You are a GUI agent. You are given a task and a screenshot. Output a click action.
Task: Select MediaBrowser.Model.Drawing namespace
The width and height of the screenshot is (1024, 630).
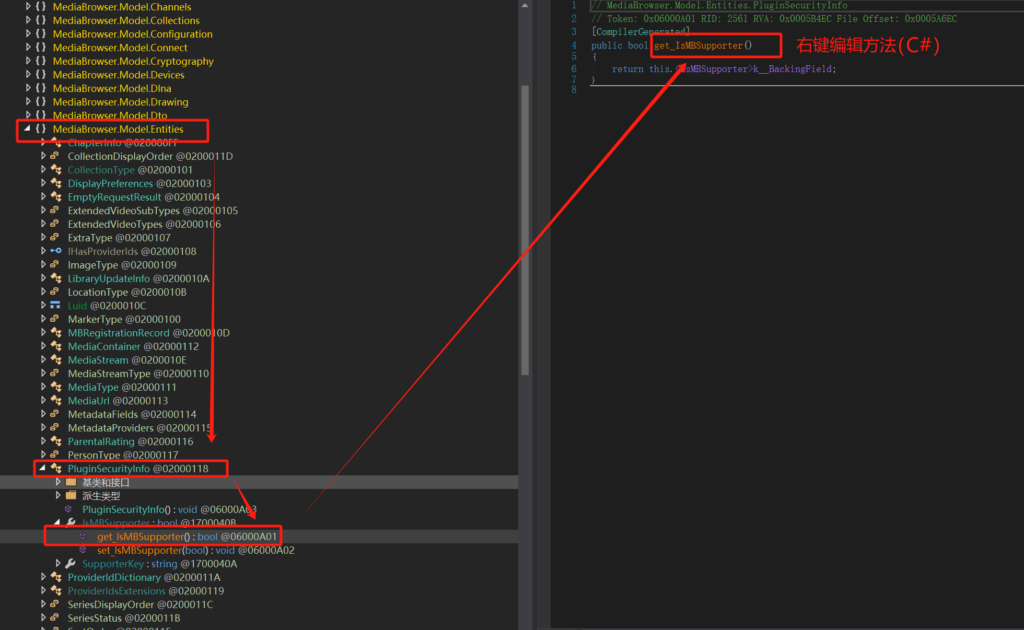coord(121,102)
